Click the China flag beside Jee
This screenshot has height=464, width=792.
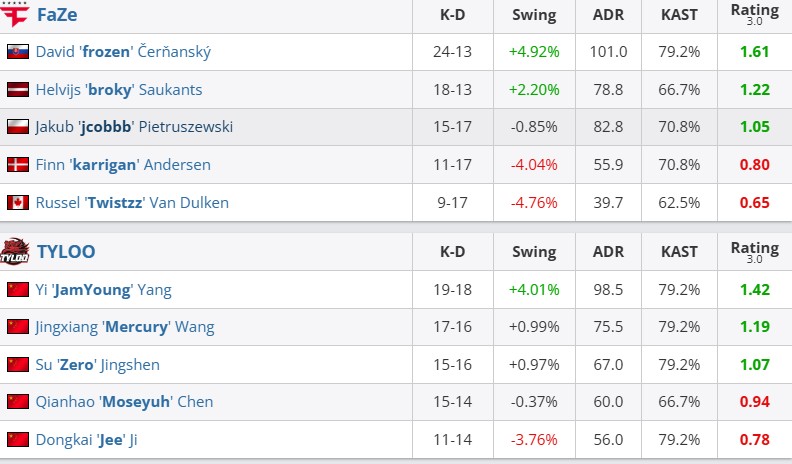[17, 439]
